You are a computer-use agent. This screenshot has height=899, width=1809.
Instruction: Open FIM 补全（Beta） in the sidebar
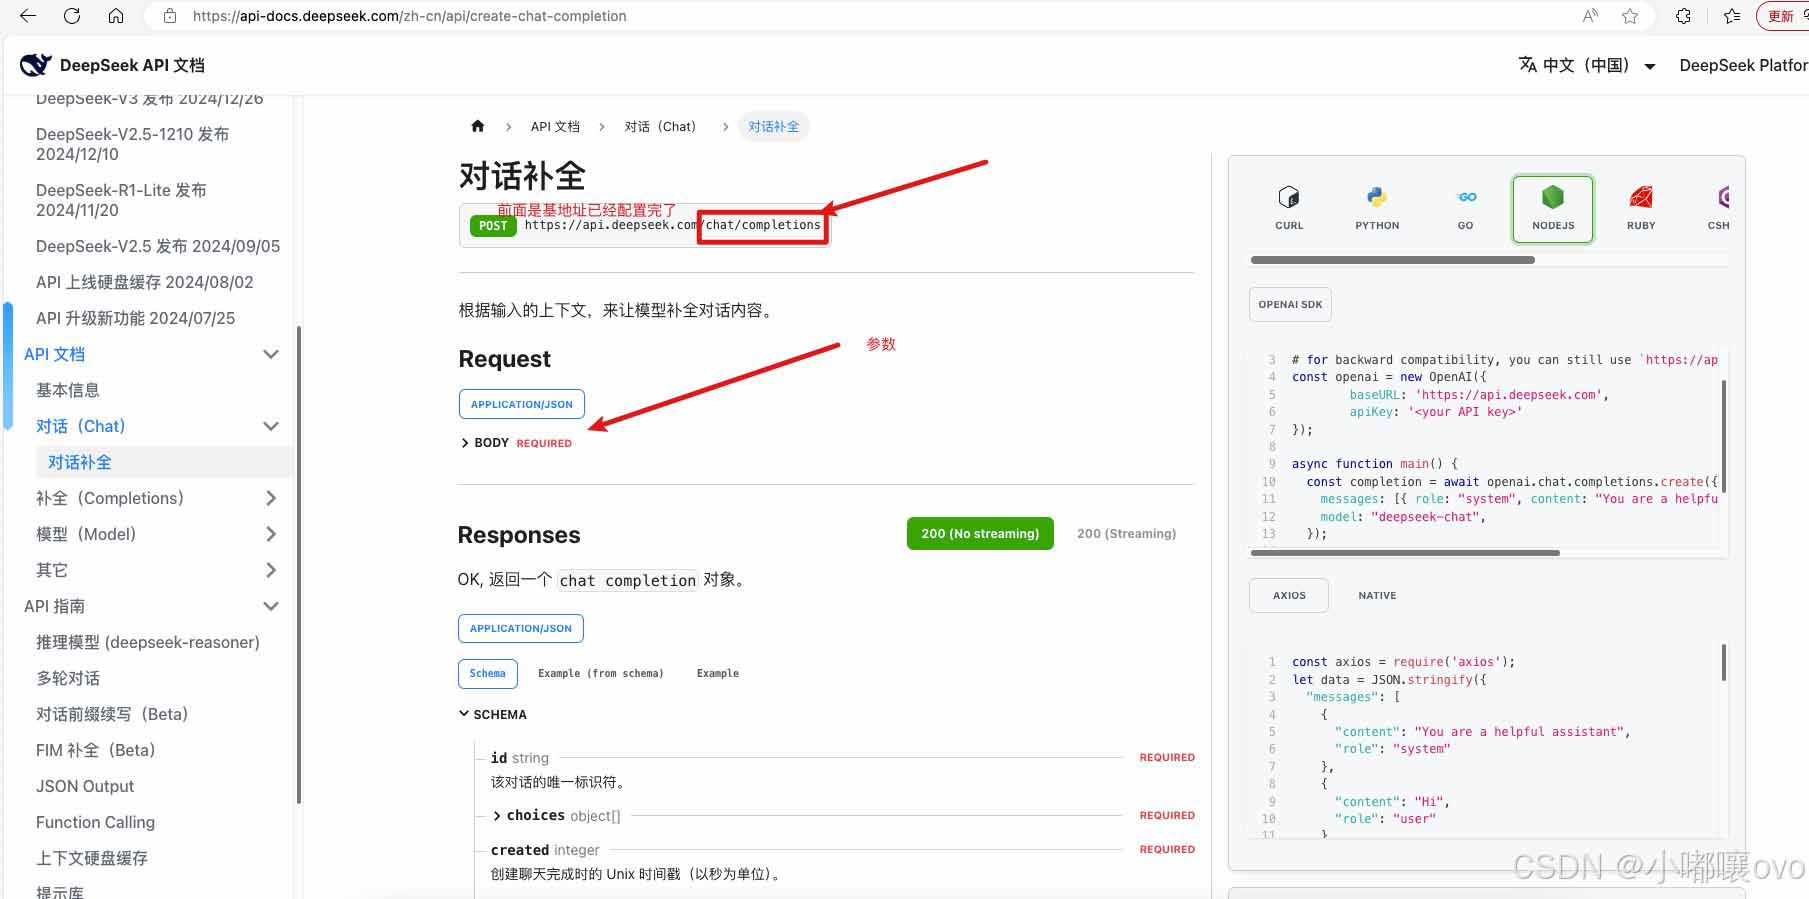96,750
